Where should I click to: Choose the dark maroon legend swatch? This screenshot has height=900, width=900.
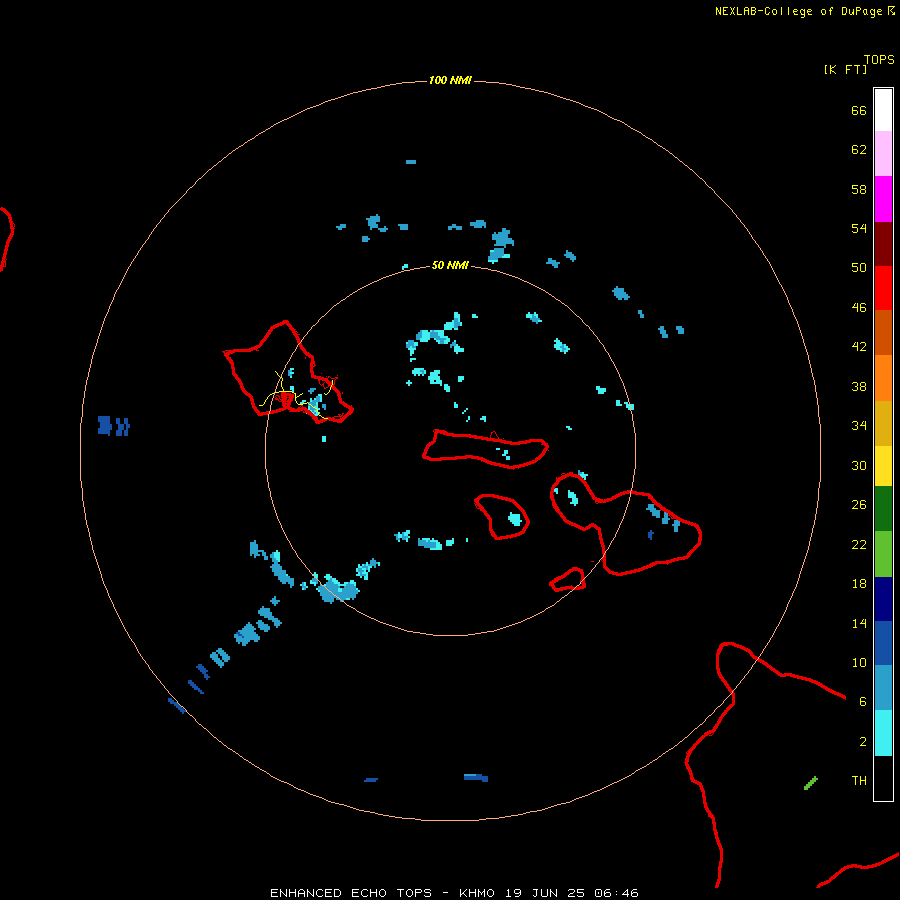[x=883, y=244]
